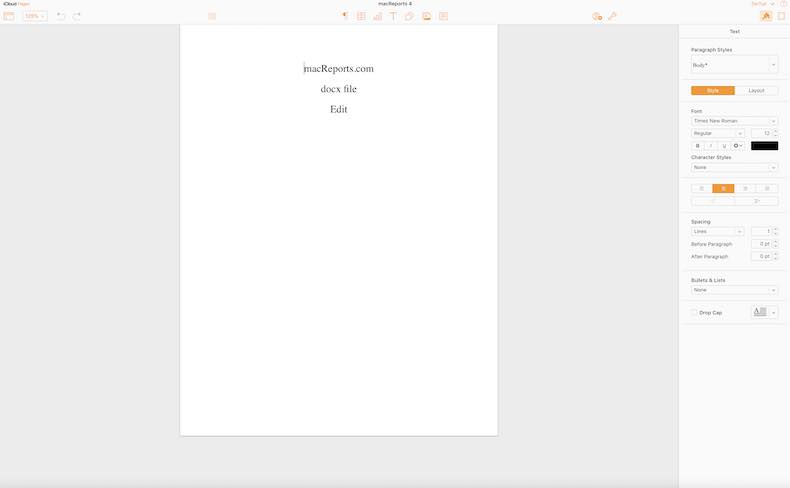
Task: Click the help icon at top right
Action: [x=783, y=4]
